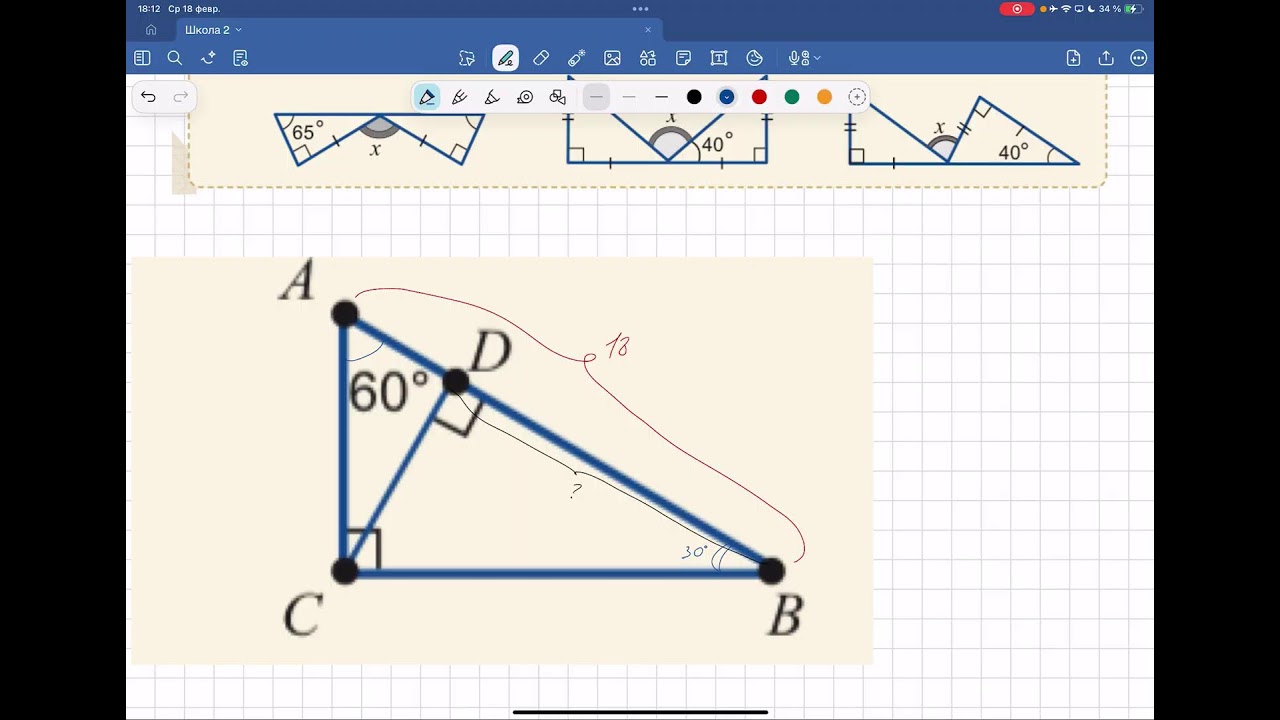Pick the green pen color
The image size is (1280, 720).
pos(792,97)
